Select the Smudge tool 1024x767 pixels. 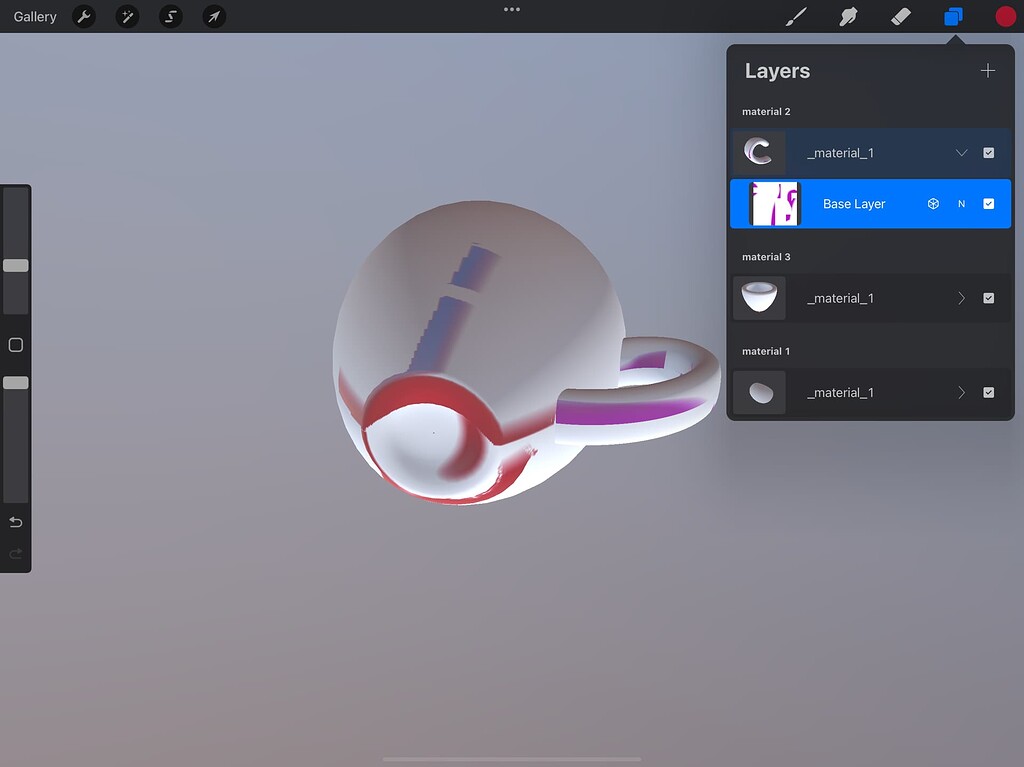(x=848, y=16)
